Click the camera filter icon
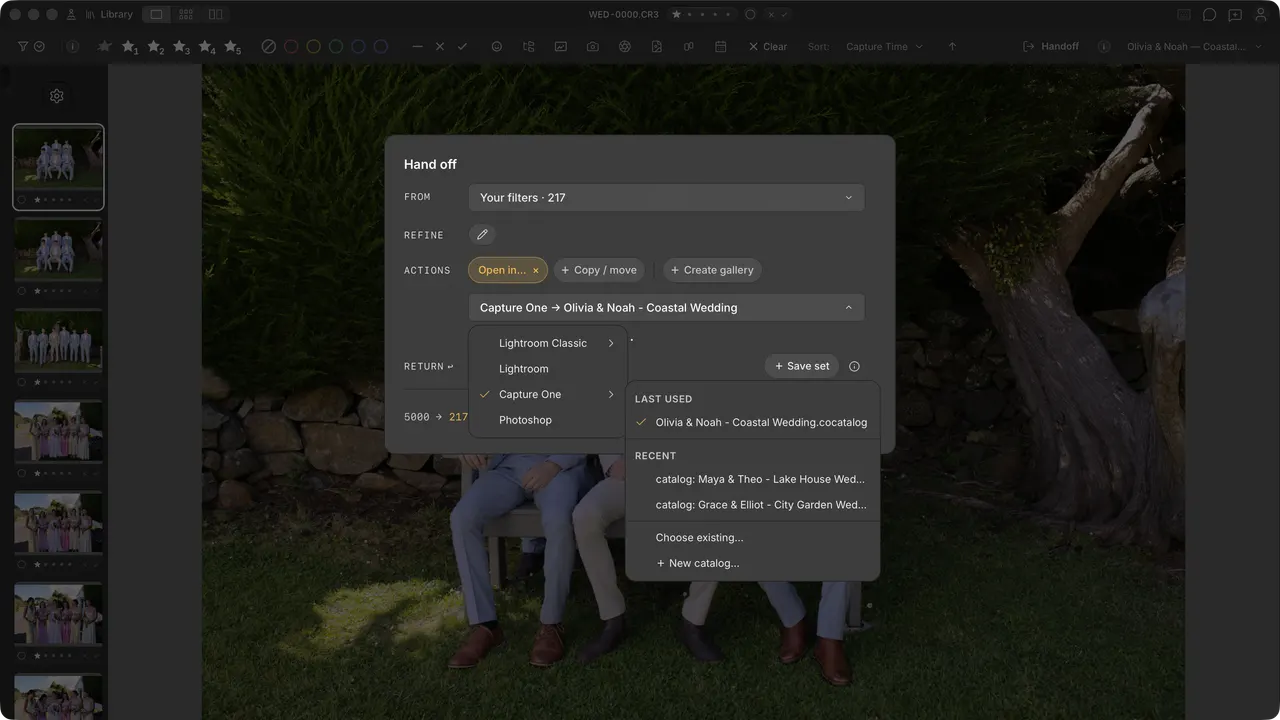 click(x=593, y=47)
